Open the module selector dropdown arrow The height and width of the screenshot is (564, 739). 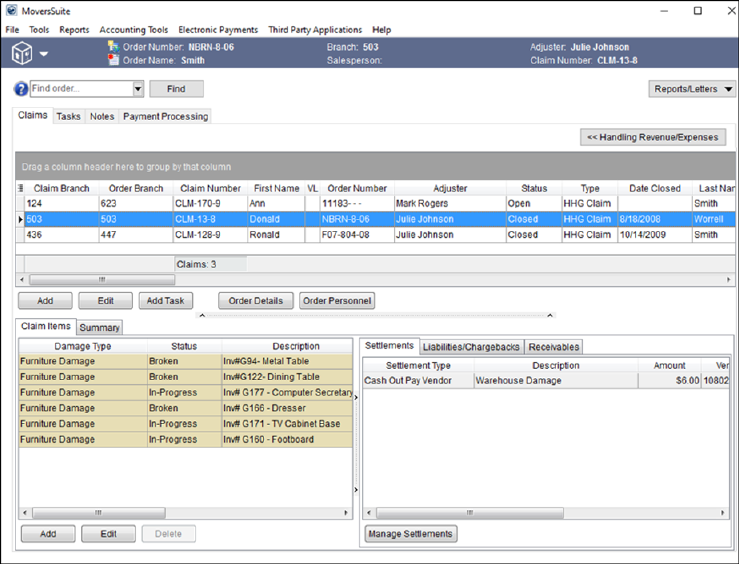(44, 54)
